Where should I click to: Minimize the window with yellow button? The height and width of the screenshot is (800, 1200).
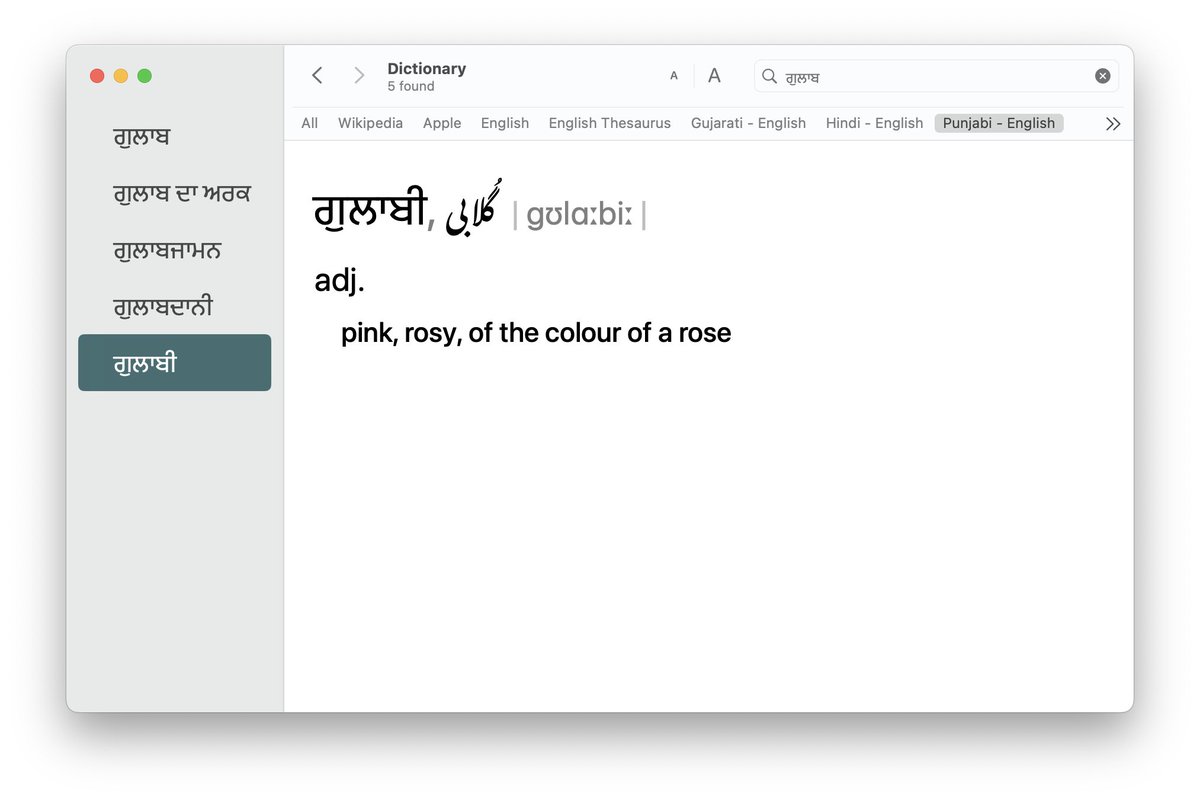click(121, 76)
